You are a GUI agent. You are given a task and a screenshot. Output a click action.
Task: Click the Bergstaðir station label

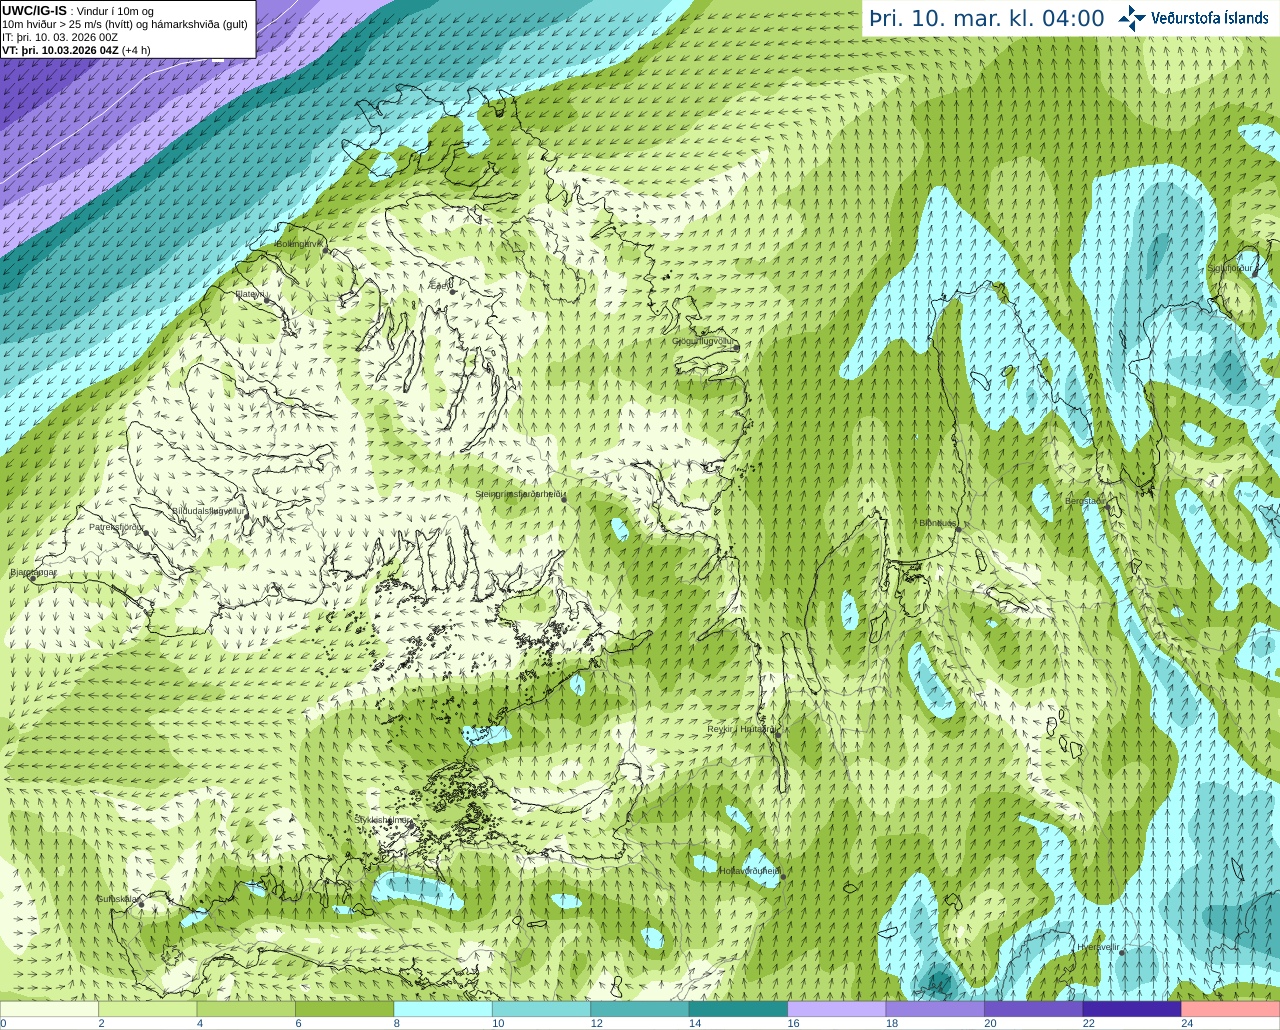point(1084,501)
